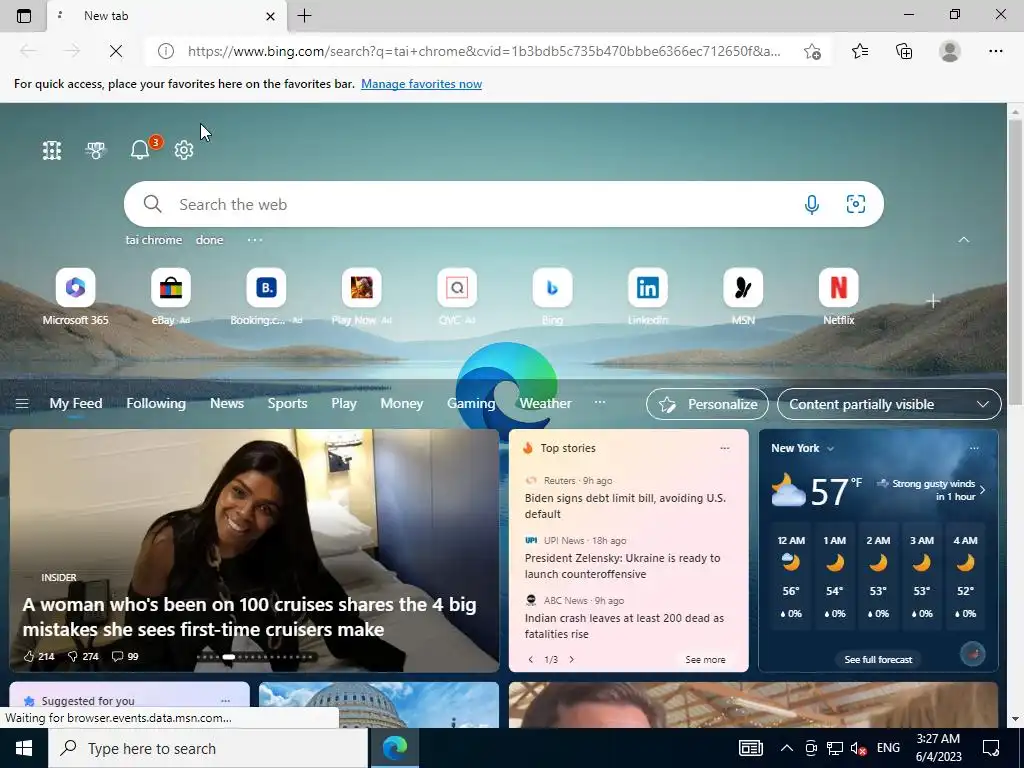Start voice search with microphone icon

coord(811,204)
